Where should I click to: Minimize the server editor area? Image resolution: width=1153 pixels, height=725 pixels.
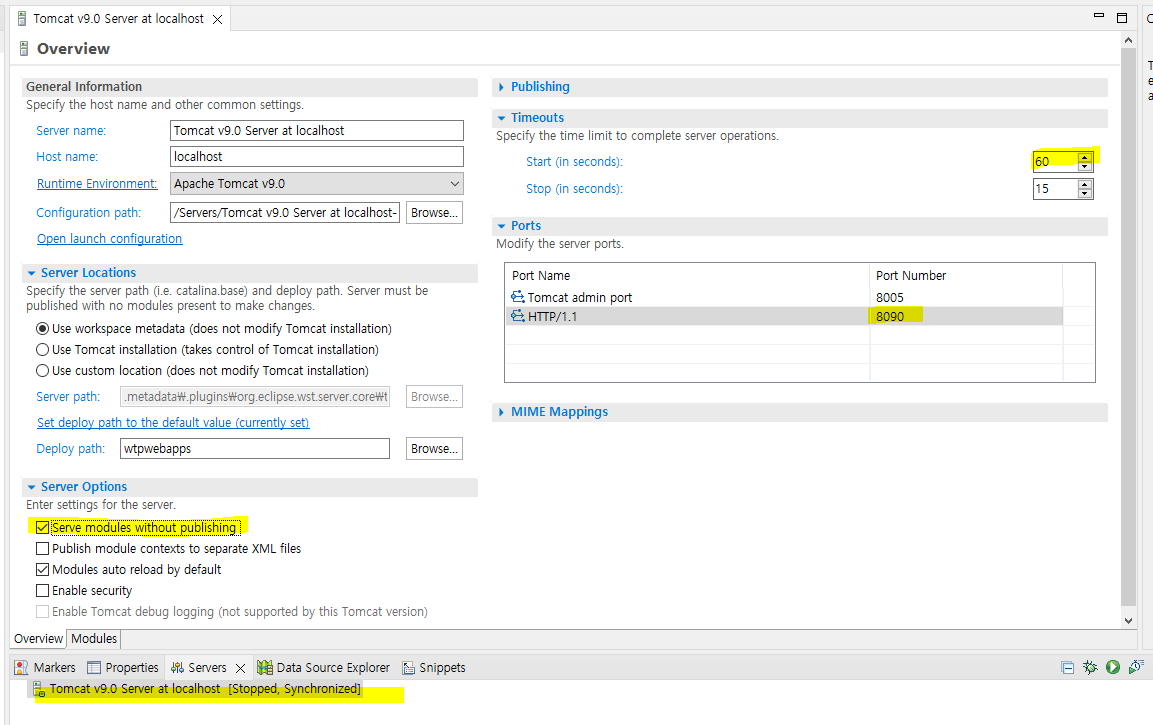point(1099,15)
